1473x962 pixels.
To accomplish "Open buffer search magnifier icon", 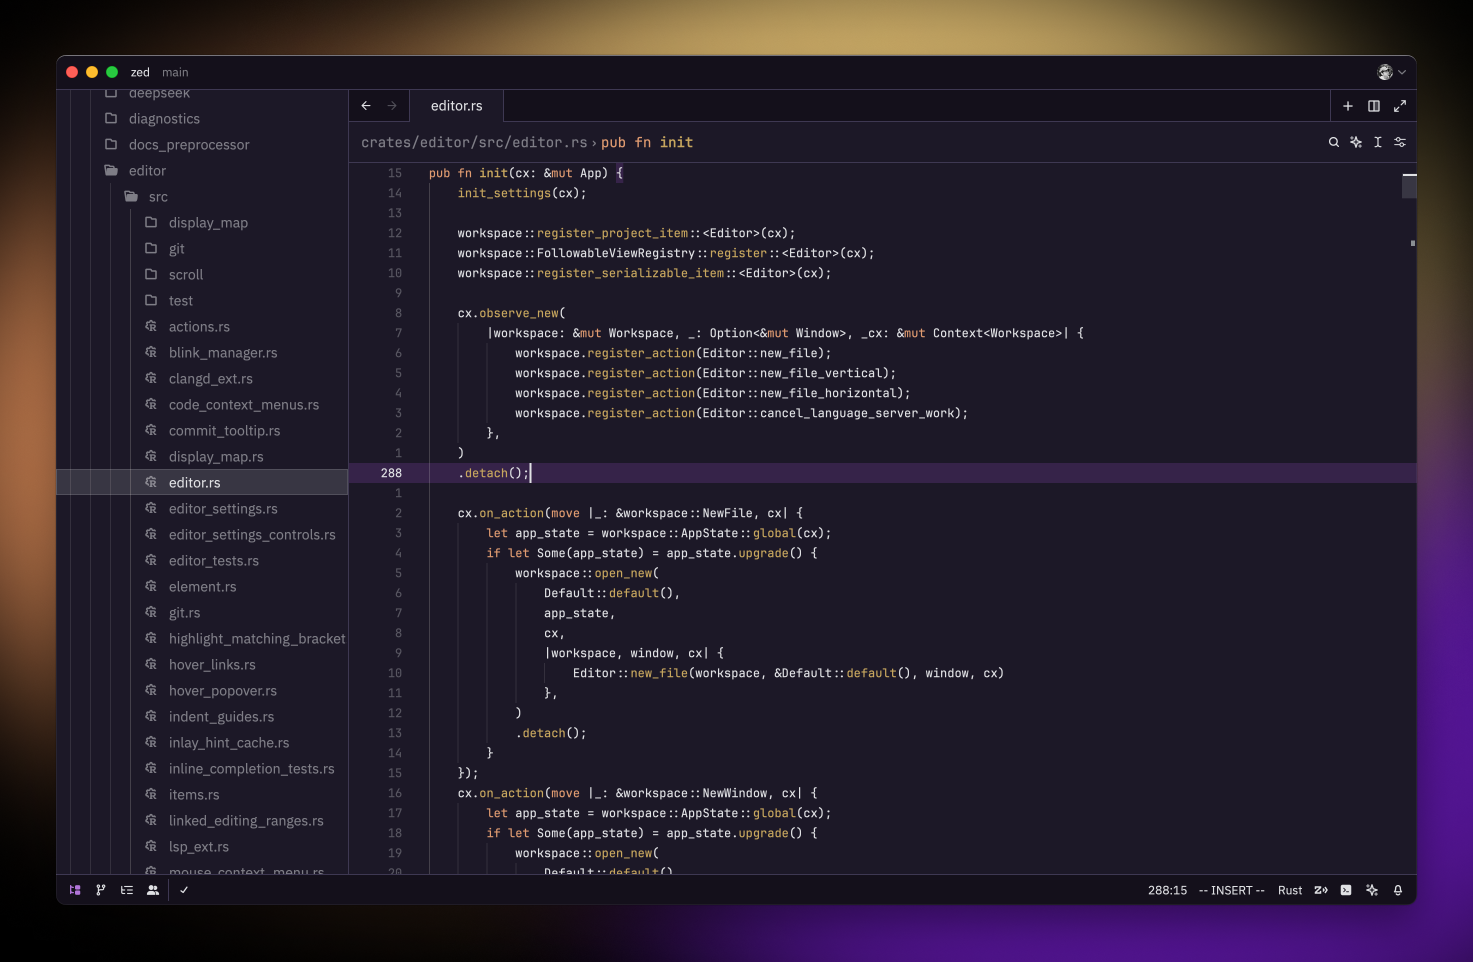I will click(1334, 142).
